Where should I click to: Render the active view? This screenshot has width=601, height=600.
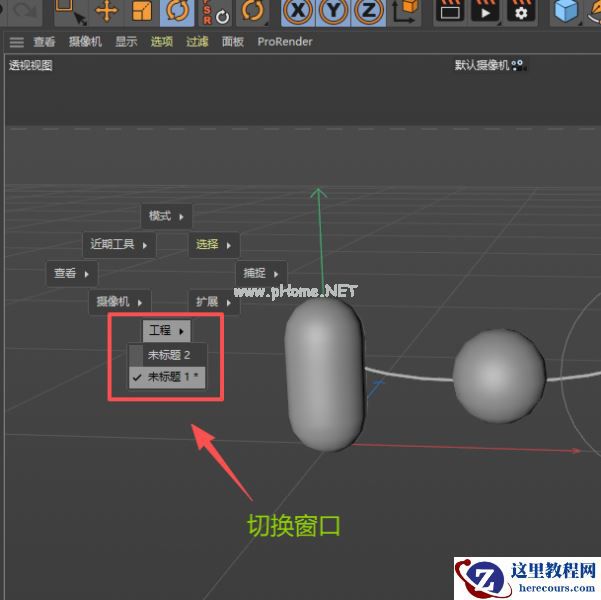[450, 12]
